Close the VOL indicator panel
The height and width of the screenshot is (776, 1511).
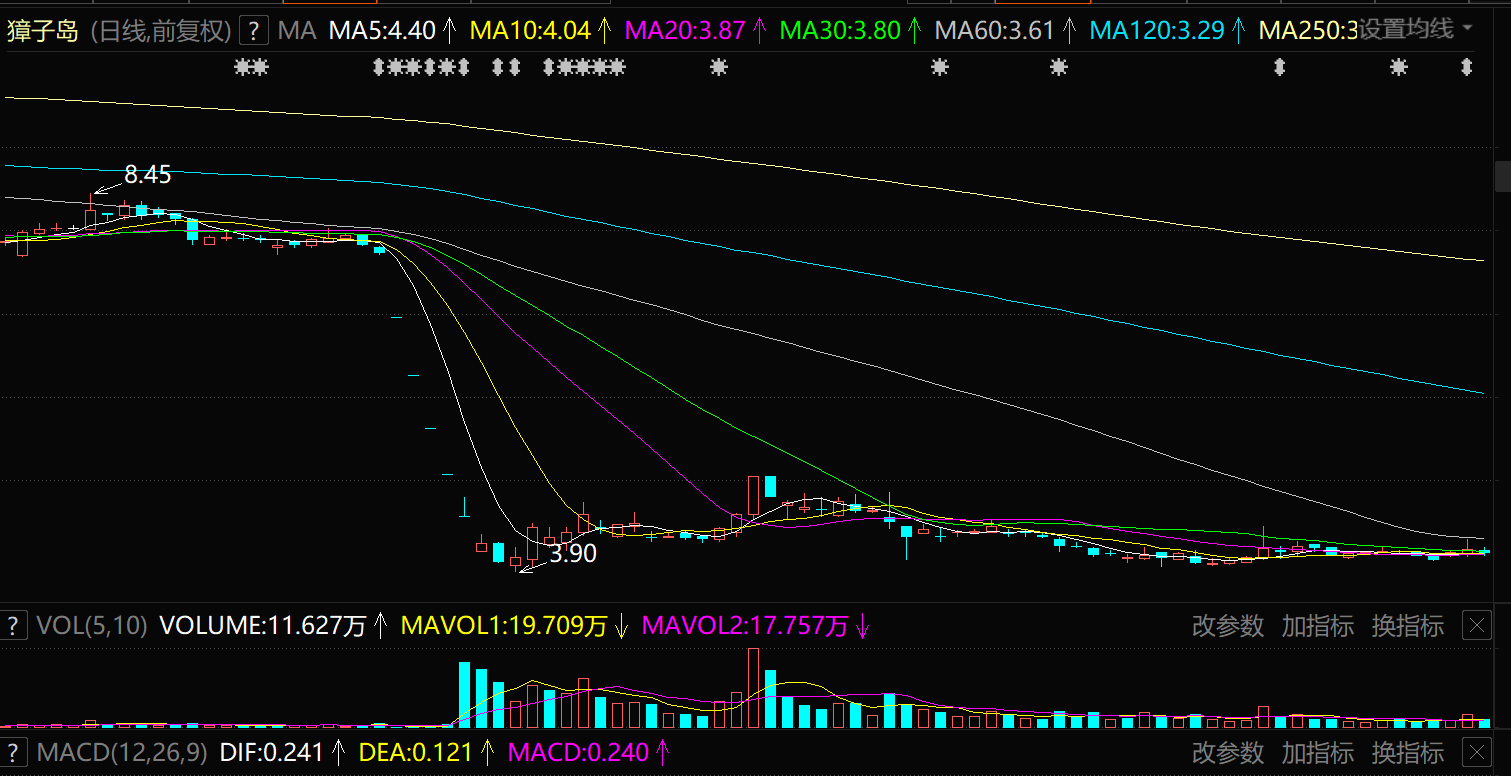coord(1476,627)
